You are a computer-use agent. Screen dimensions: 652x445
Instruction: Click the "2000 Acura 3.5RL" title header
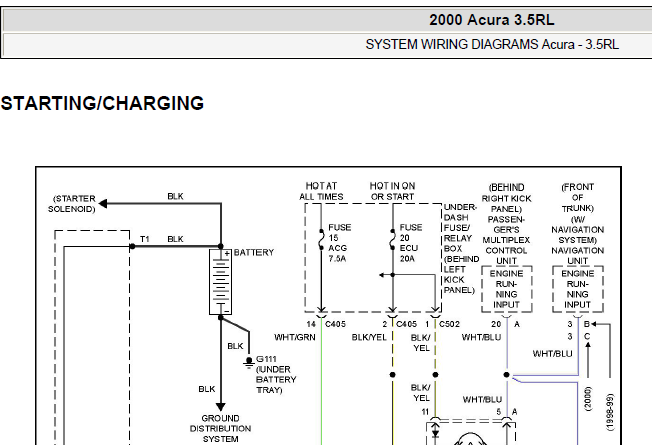[x=491, y=19]
